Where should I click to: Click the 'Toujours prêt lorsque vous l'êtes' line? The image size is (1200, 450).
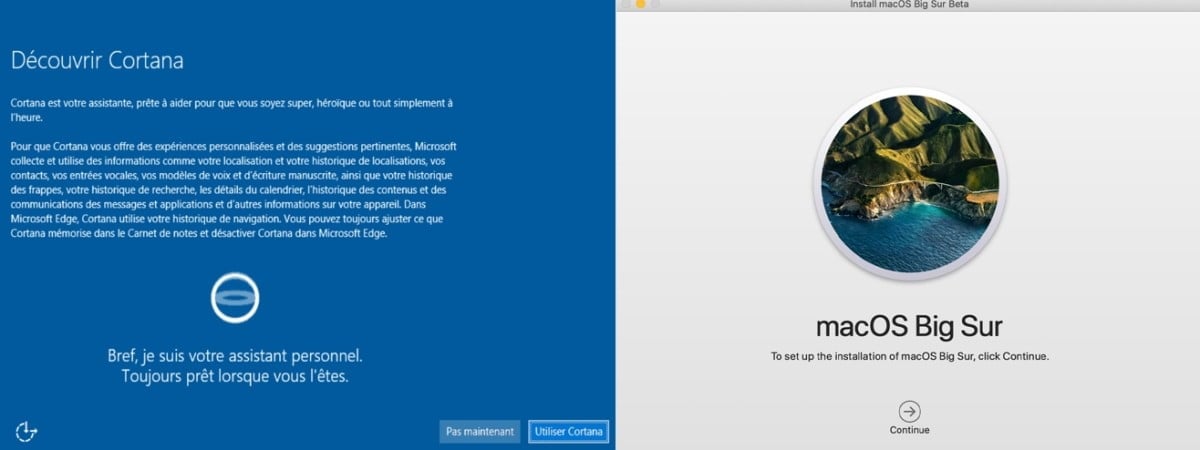235,377
